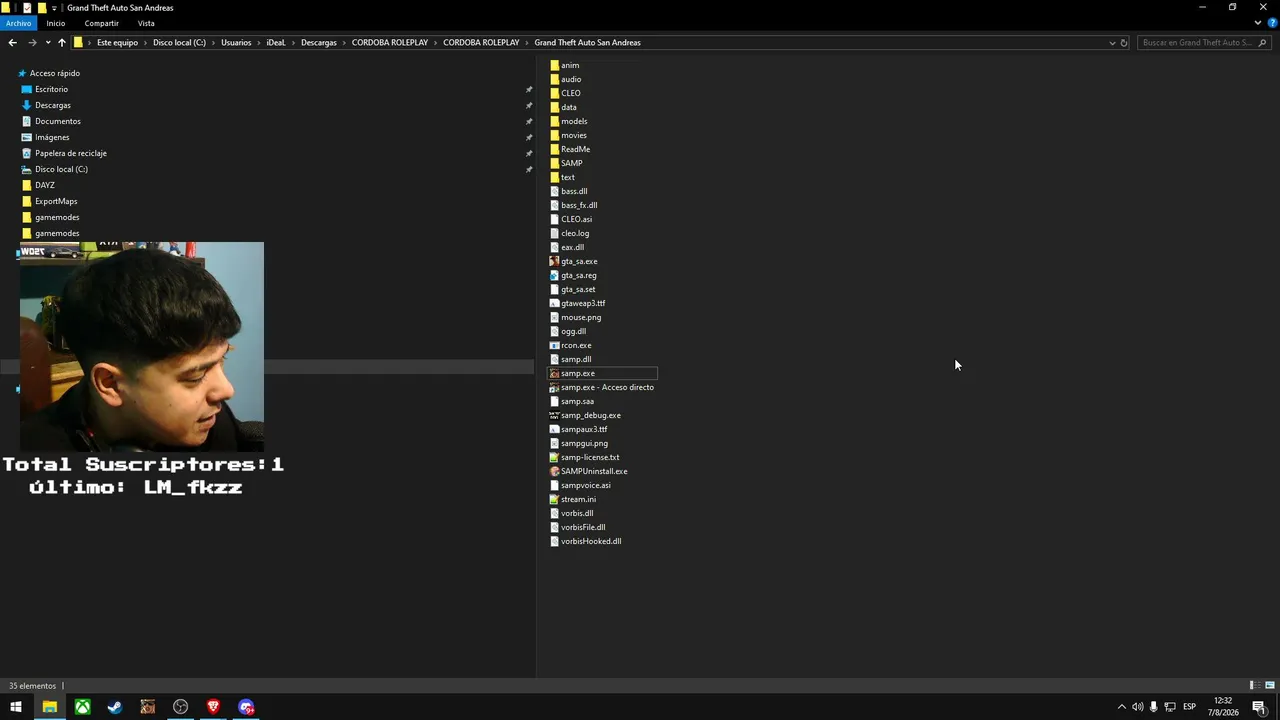Screen dimensions: 1280x720
Task: Select the file named "cleo.log"
Action: click(575, 233)
